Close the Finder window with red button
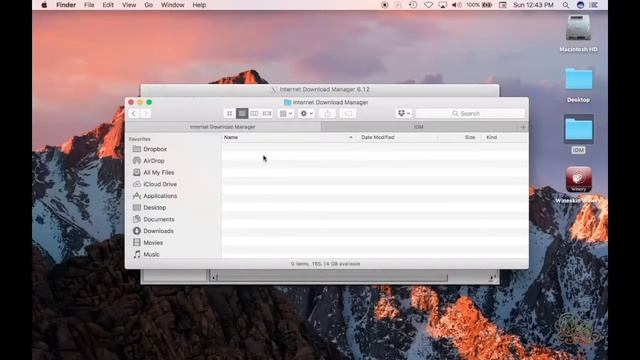 click(x=131, y=102)
